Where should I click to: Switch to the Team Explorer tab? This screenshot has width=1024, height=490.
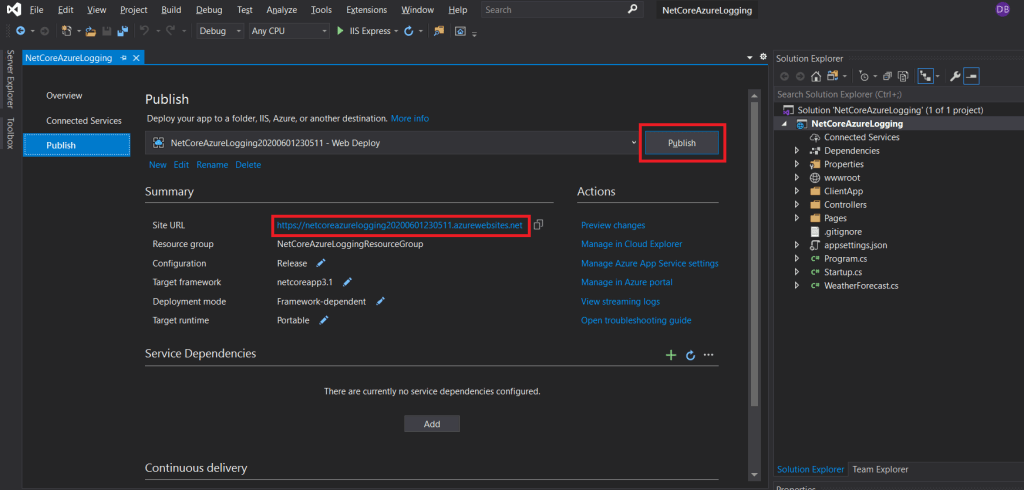880,469
